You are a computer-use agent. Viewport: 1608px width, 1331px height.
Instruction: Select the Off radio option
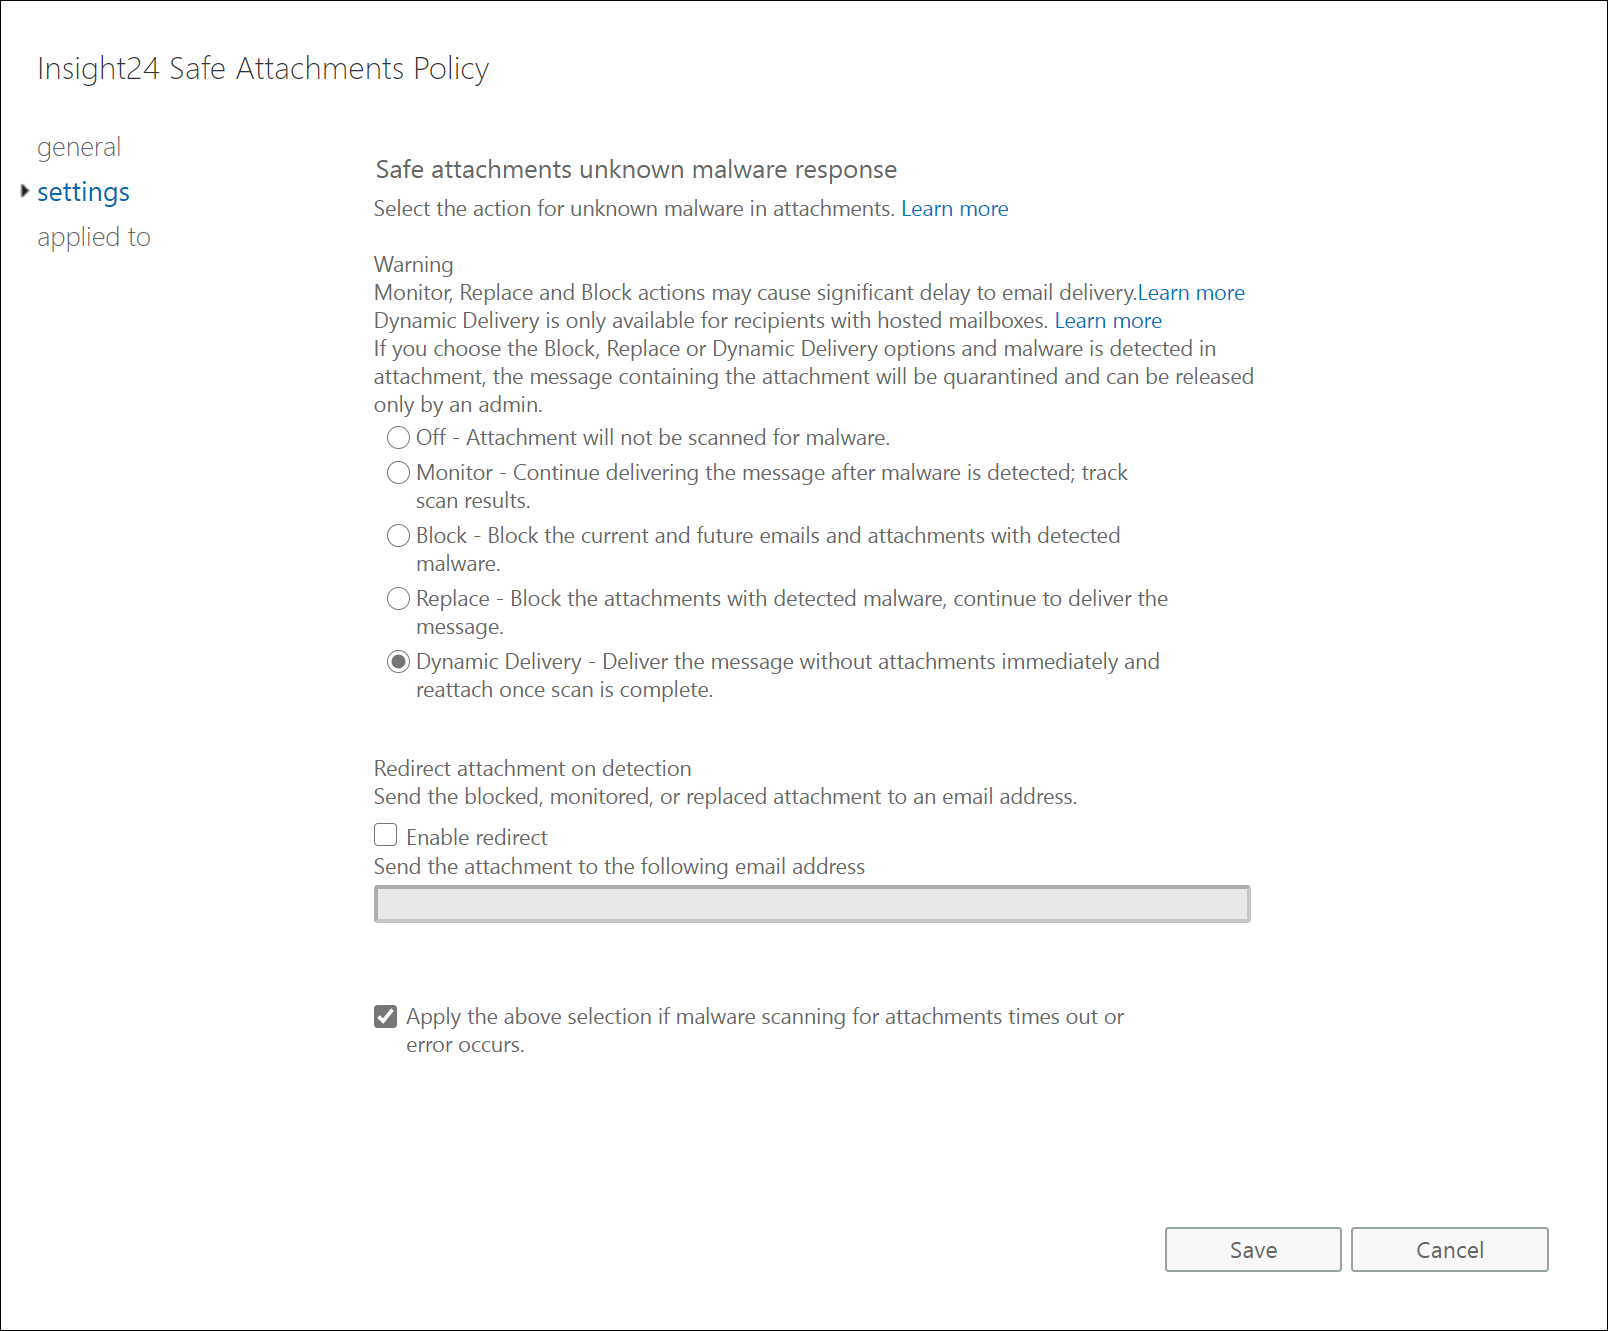pyautogui.click(x=398, y=438)
